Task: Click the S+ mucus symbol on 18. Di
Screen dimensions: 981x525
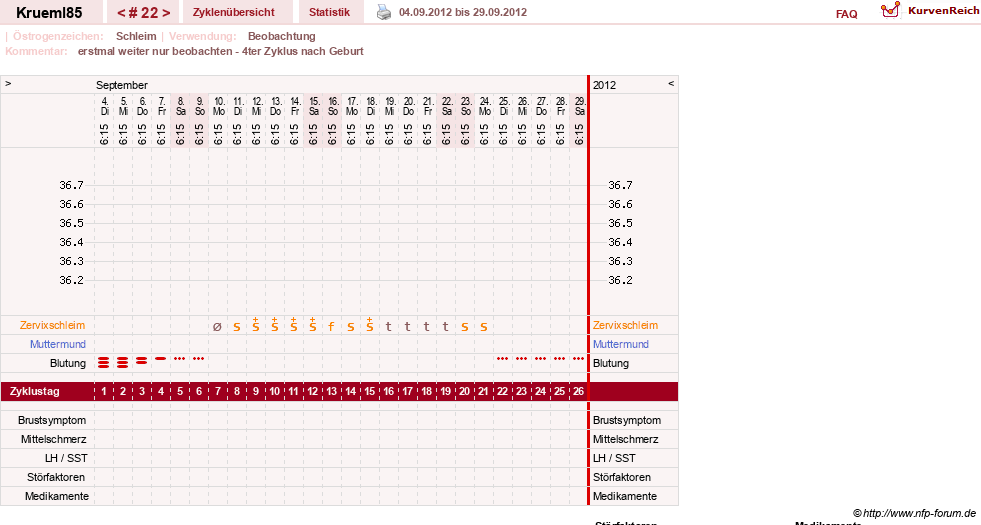Action: coord(369,325)
